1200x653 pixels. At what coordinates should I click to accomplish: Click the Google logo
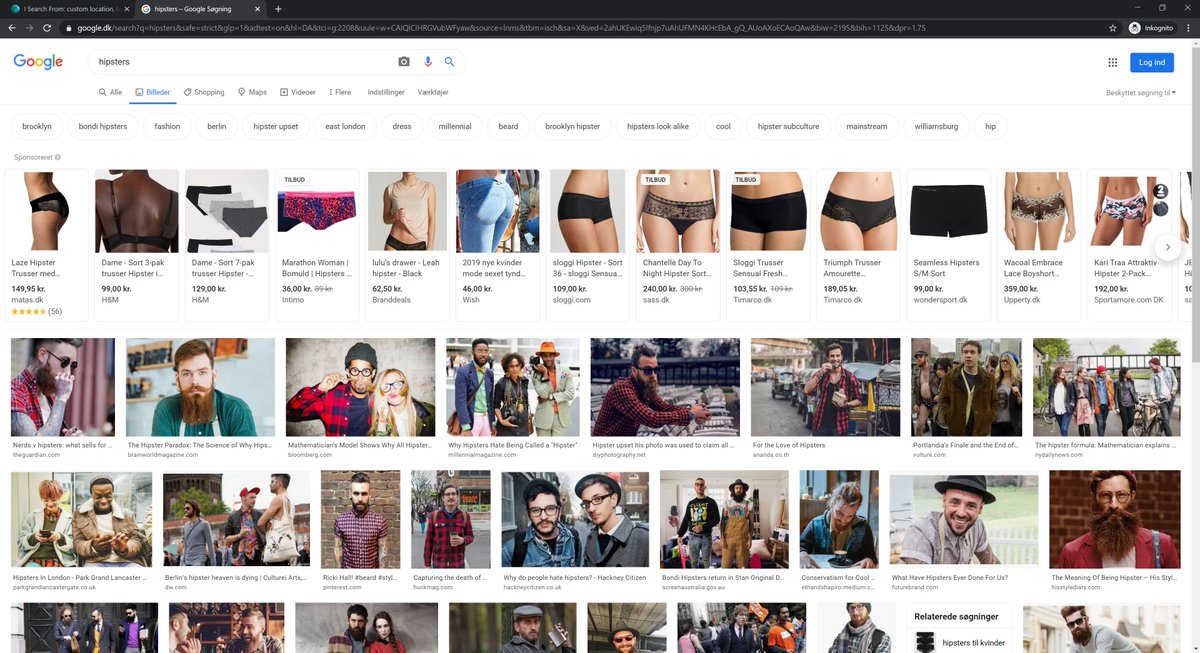point(38,62)
